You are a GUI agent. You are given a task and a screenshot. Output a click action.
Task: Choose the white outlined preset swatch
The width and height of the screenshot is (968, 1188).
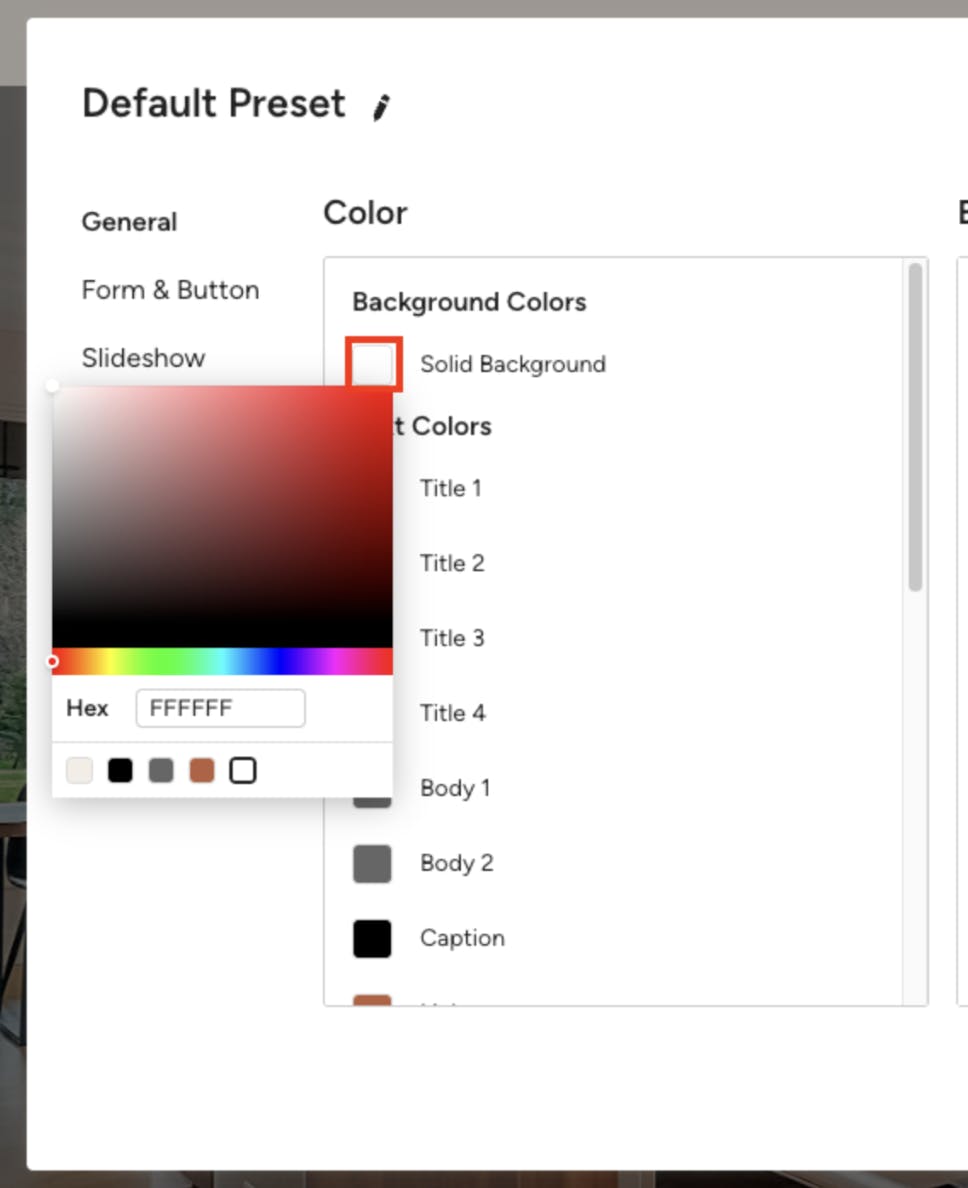point(243,770)
